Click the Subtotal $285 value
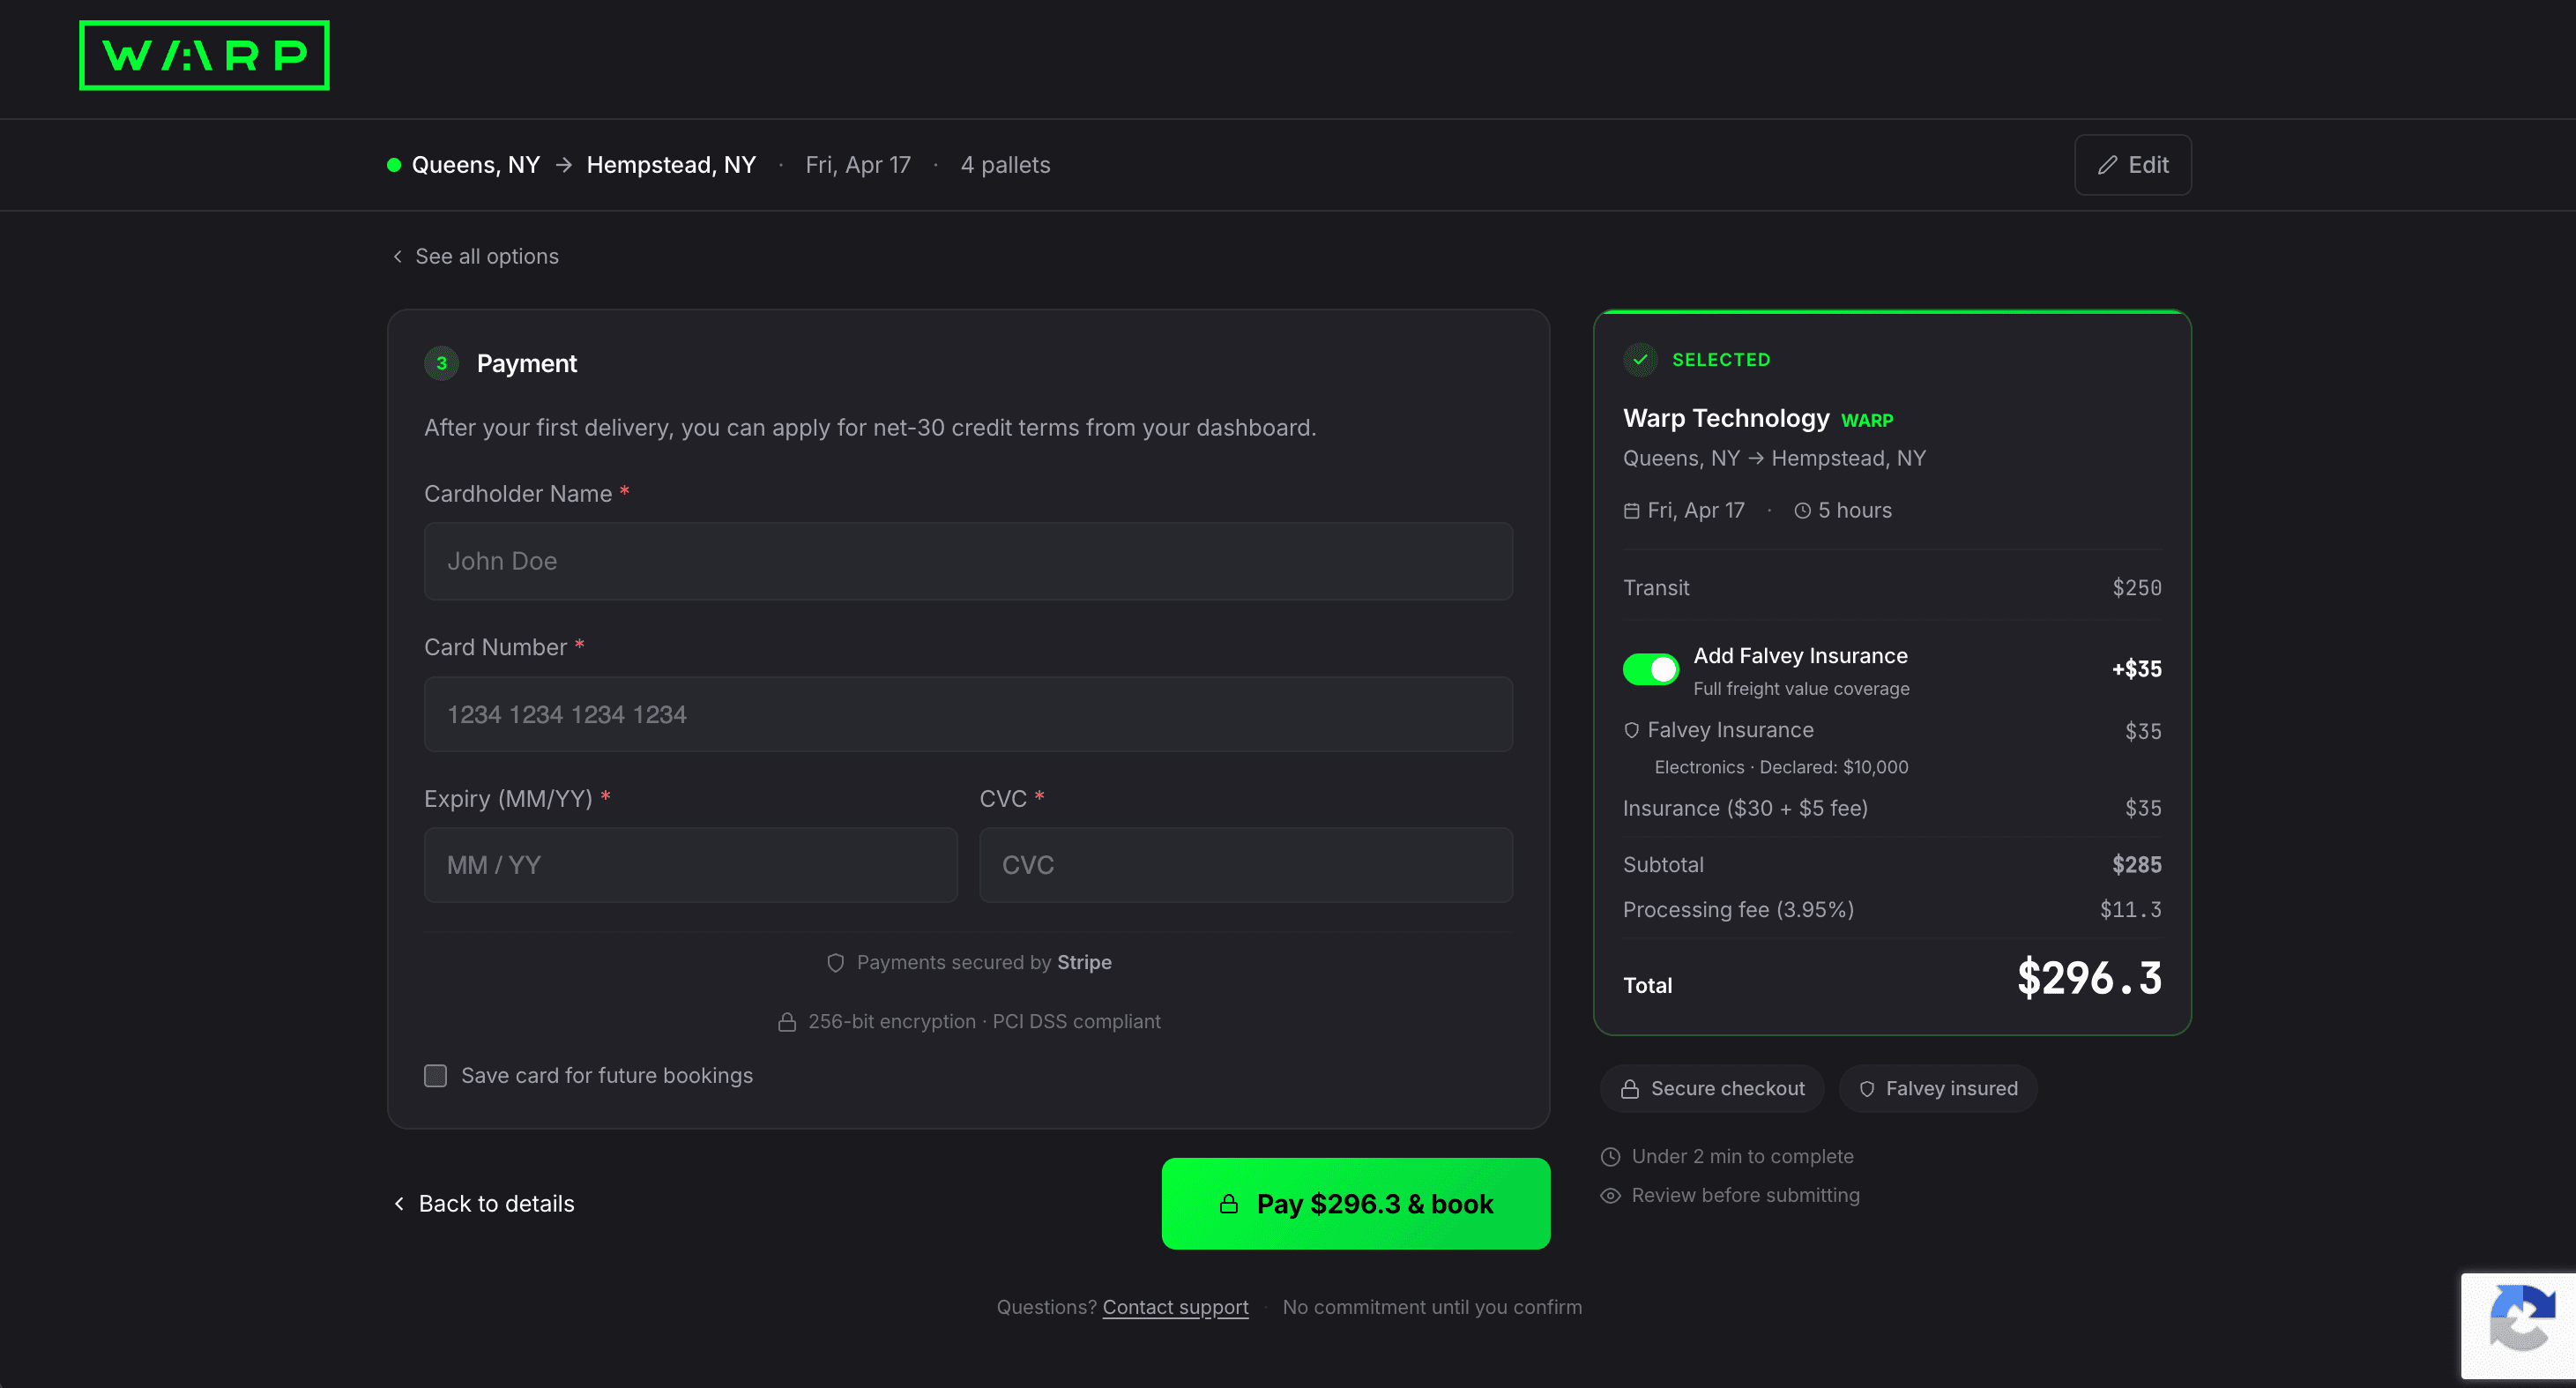The height and width of the screenshot is (1388, 2576). 2137,865
